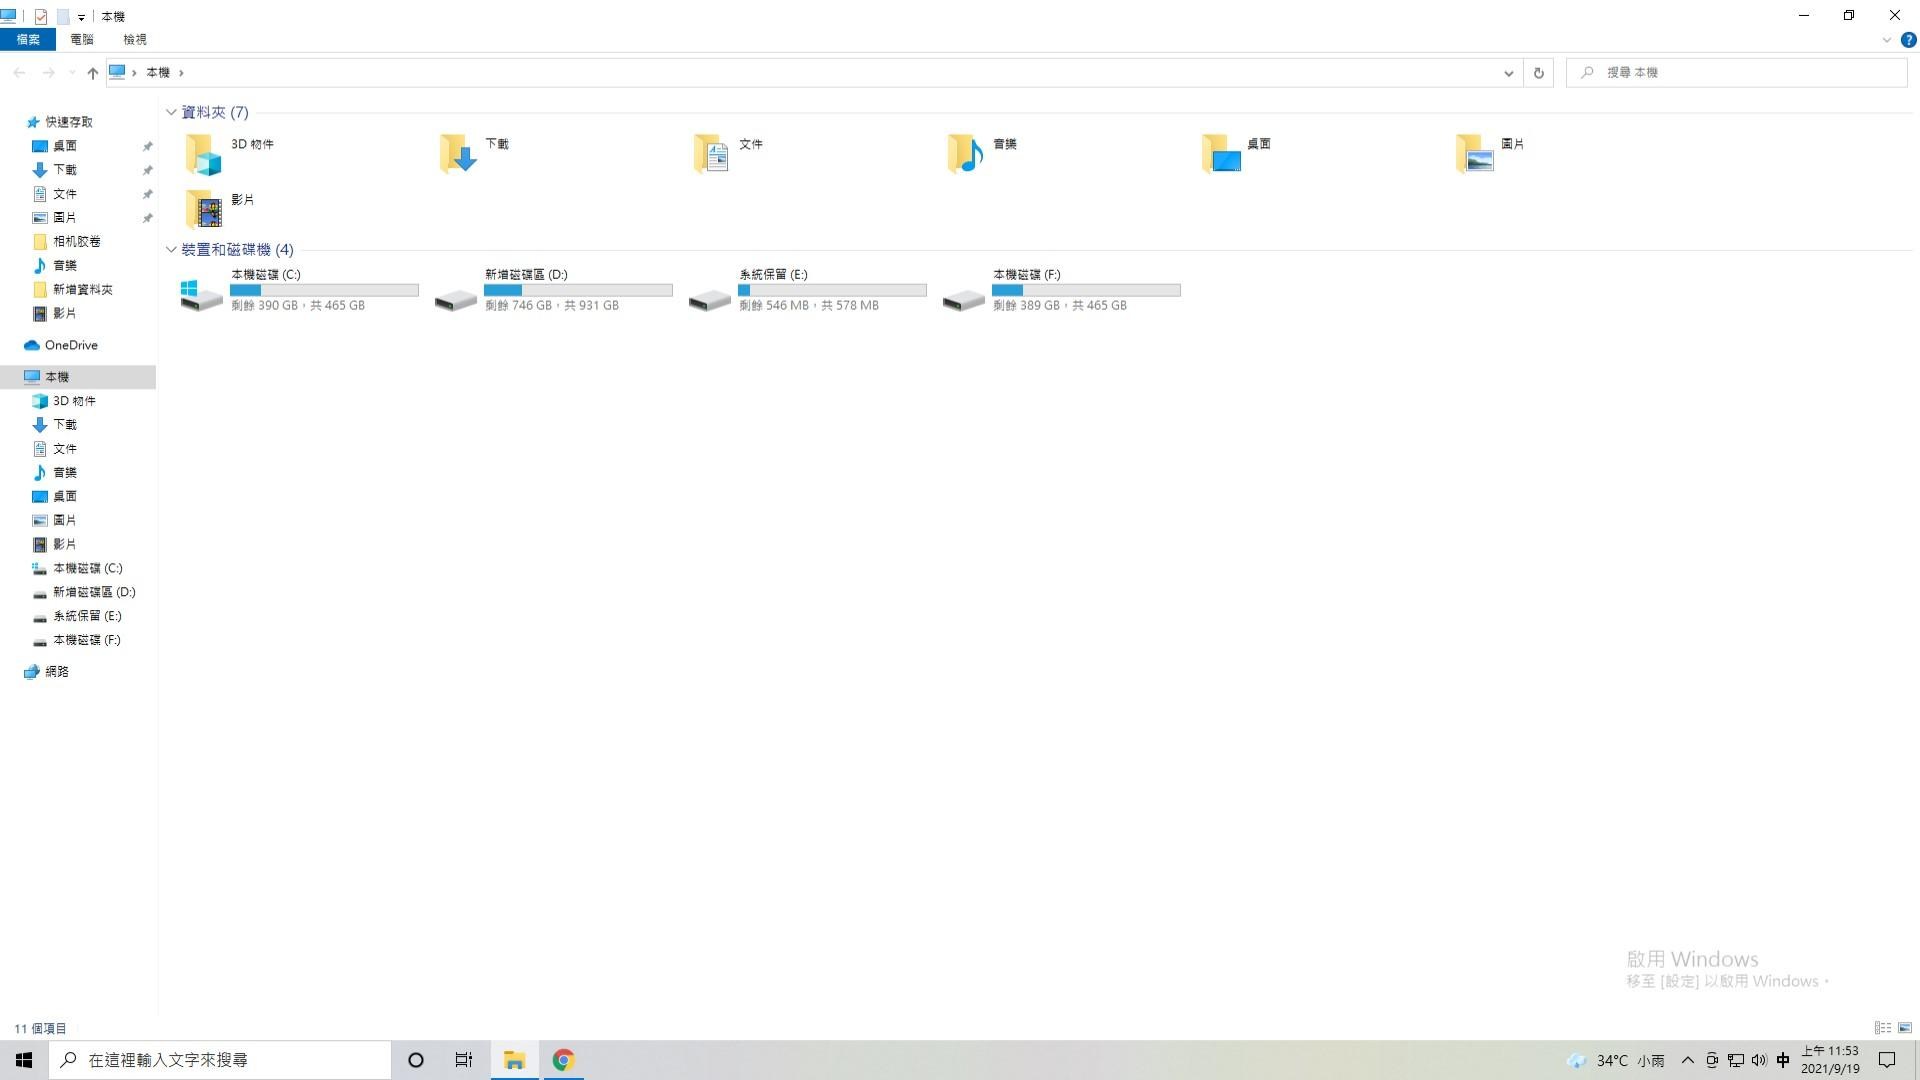Collapse the 資料夾 (7) group
Image resolution: width=1920 pixels, height=1080 pixels.
point(171,112)
